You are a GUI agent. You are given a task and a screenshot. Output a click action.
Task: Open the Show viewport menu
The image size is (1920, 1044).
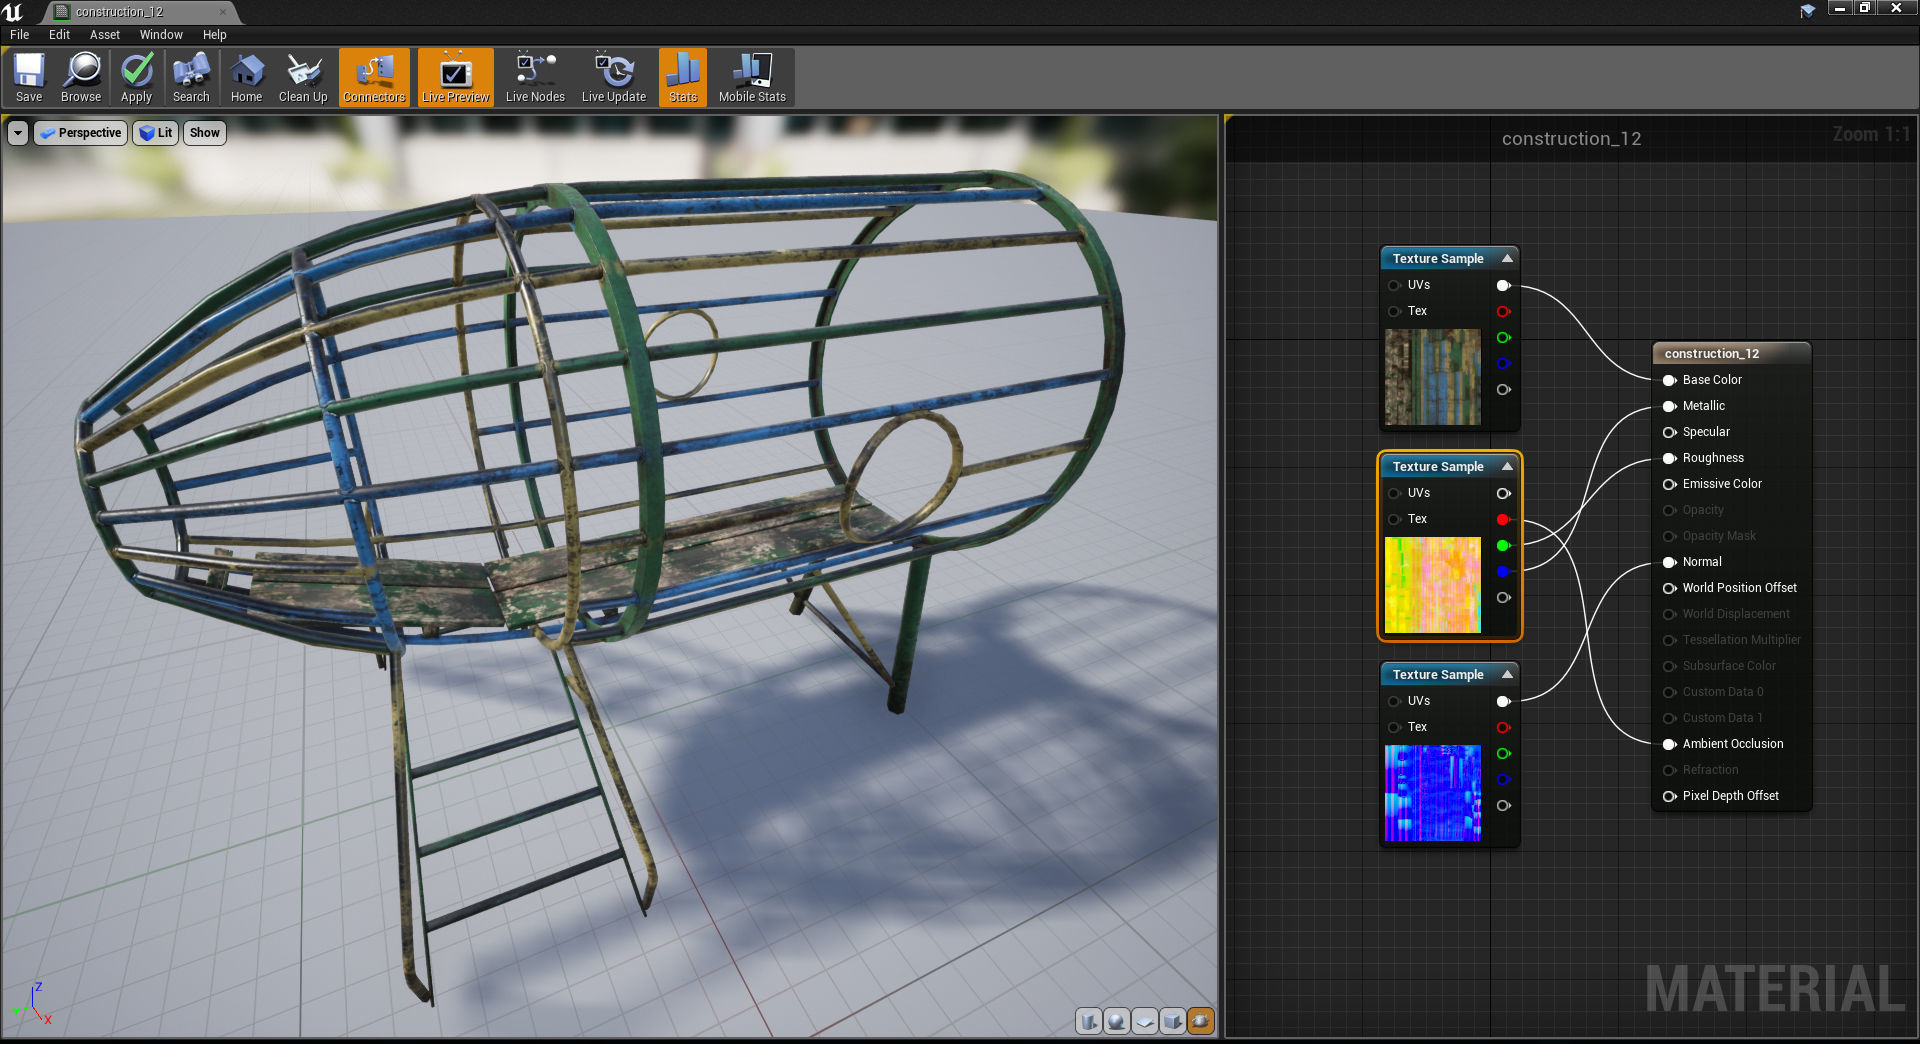(205, 132)
